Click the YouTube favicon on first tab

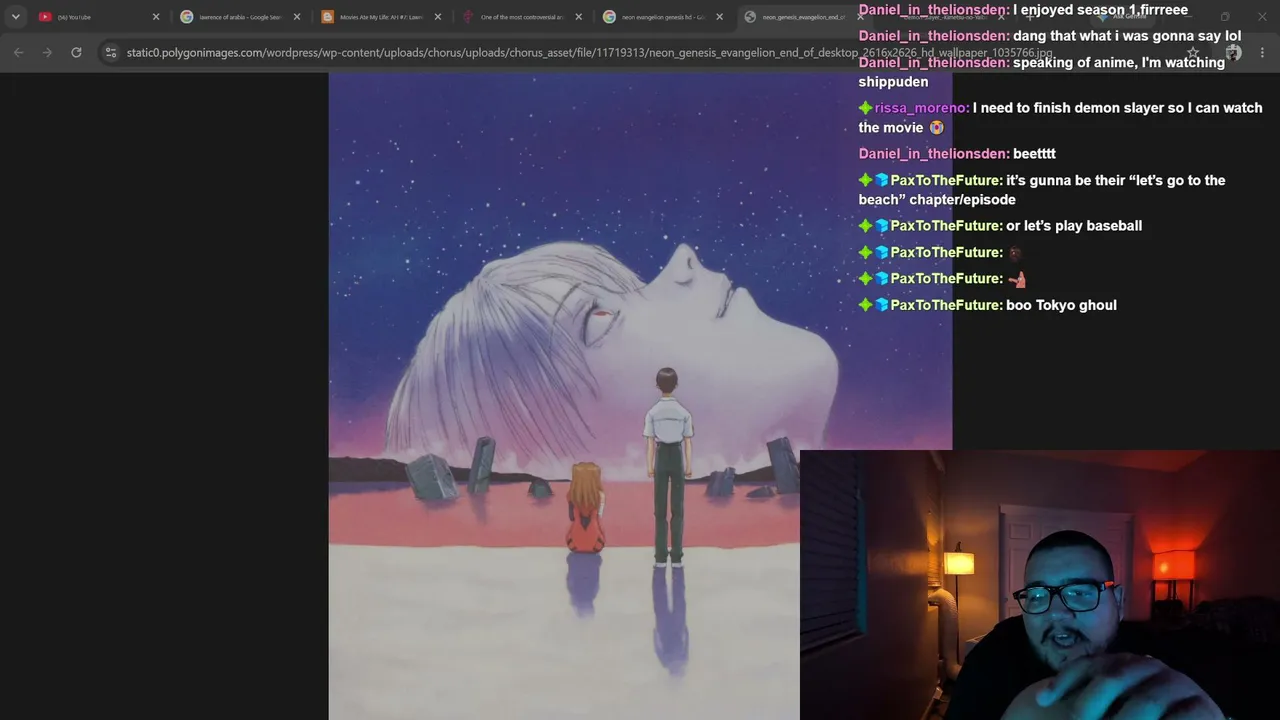point(45,17)
